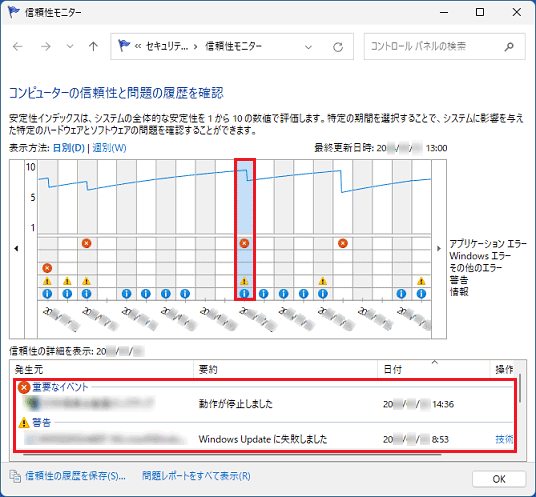
Task: Select the 信頼性モニター breadcrumb segment
Action: click(x=233, y=46)
